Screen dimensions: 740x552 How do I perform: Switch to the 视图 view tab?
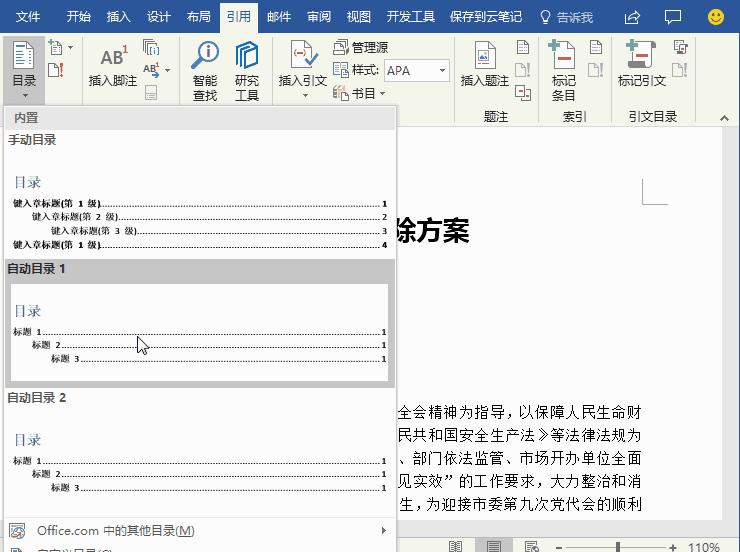[x=359, y=17]
